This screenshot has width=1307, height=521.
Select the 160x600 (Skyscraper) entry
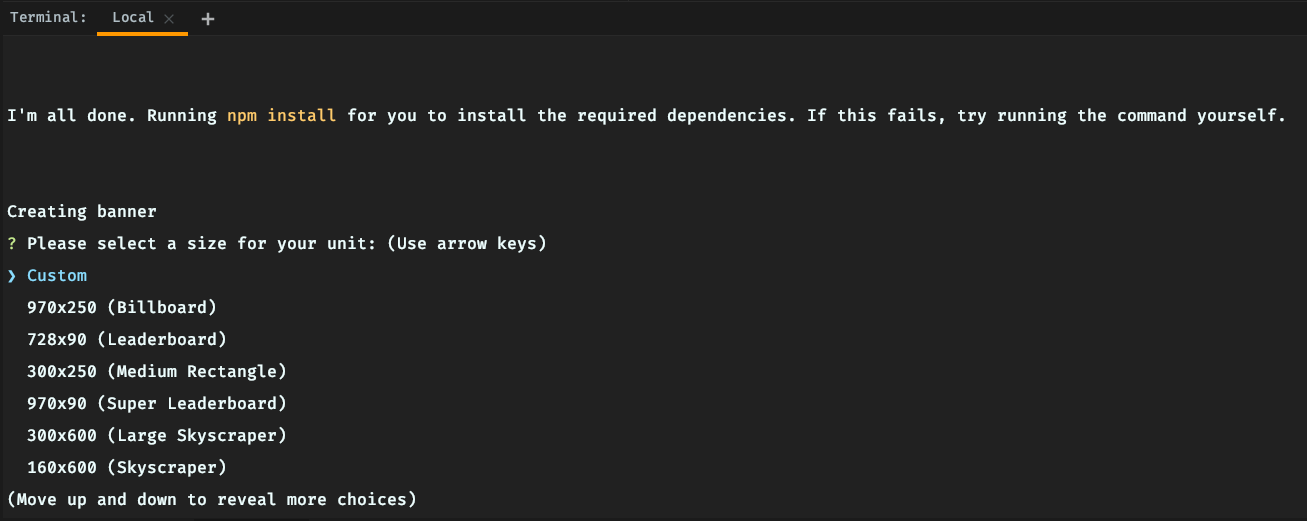tap(127, 467)
